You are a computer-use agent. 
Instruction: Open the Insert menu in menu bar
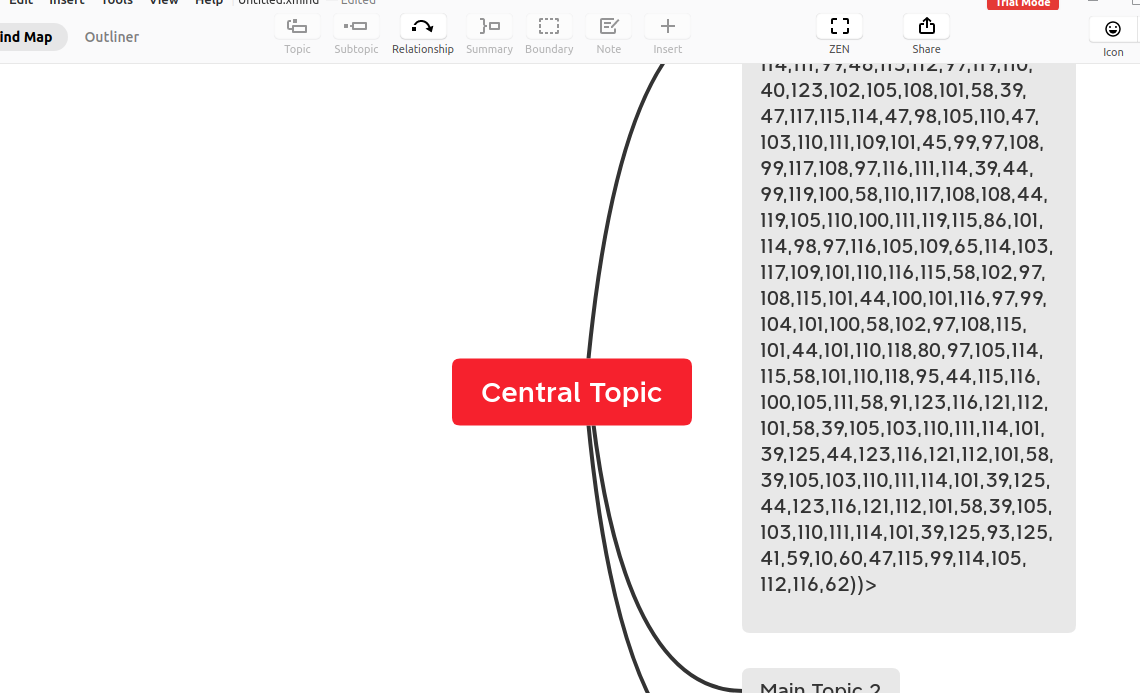point(67,3)
